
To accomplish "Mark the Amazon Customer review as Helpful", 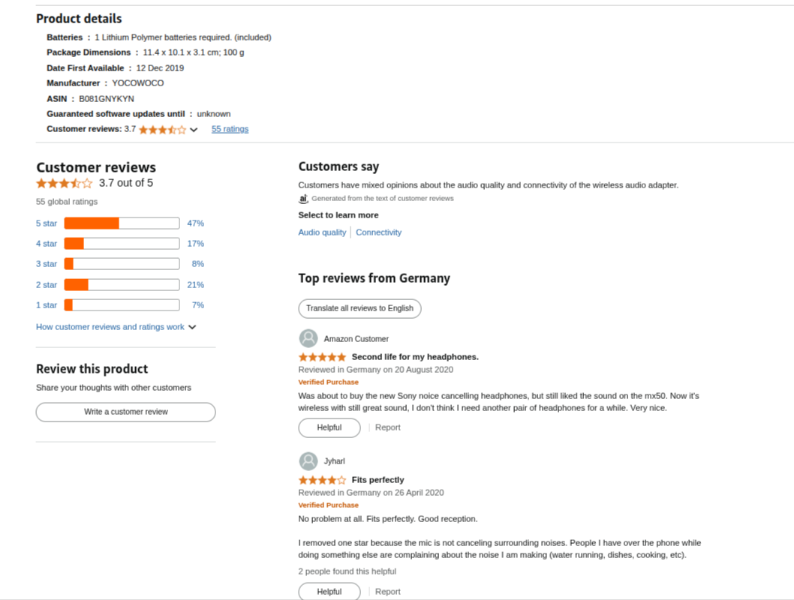I will coord(329,427).
